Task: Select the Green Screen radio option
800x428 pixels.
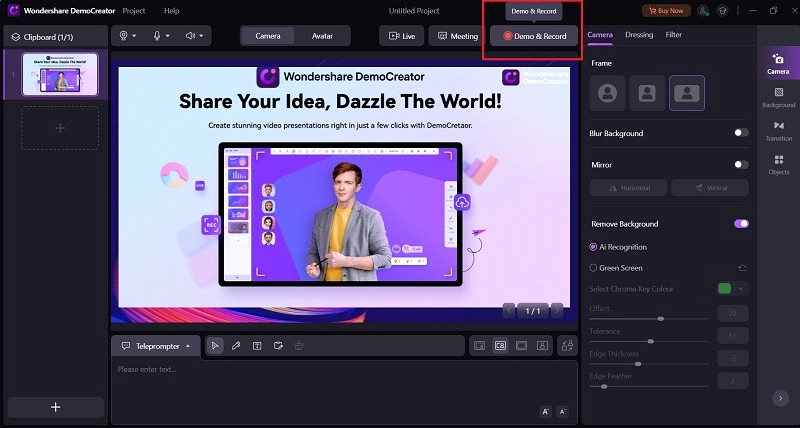Action: pyautogui.click(x=593, y=268)
